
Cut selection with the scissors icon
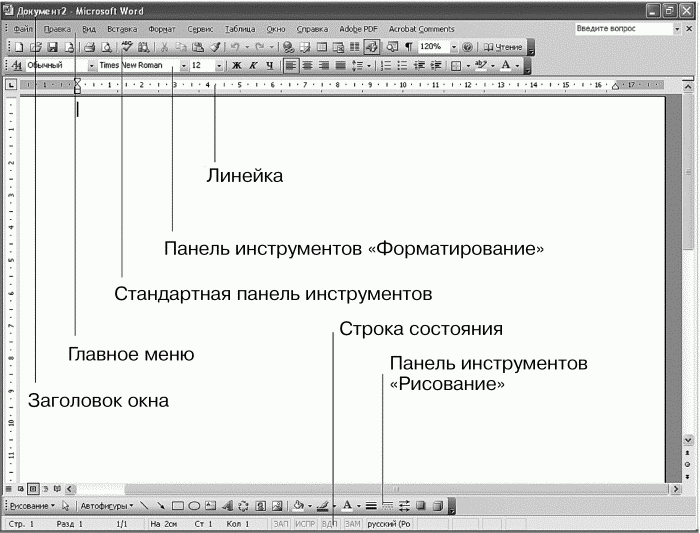[164, 47]
